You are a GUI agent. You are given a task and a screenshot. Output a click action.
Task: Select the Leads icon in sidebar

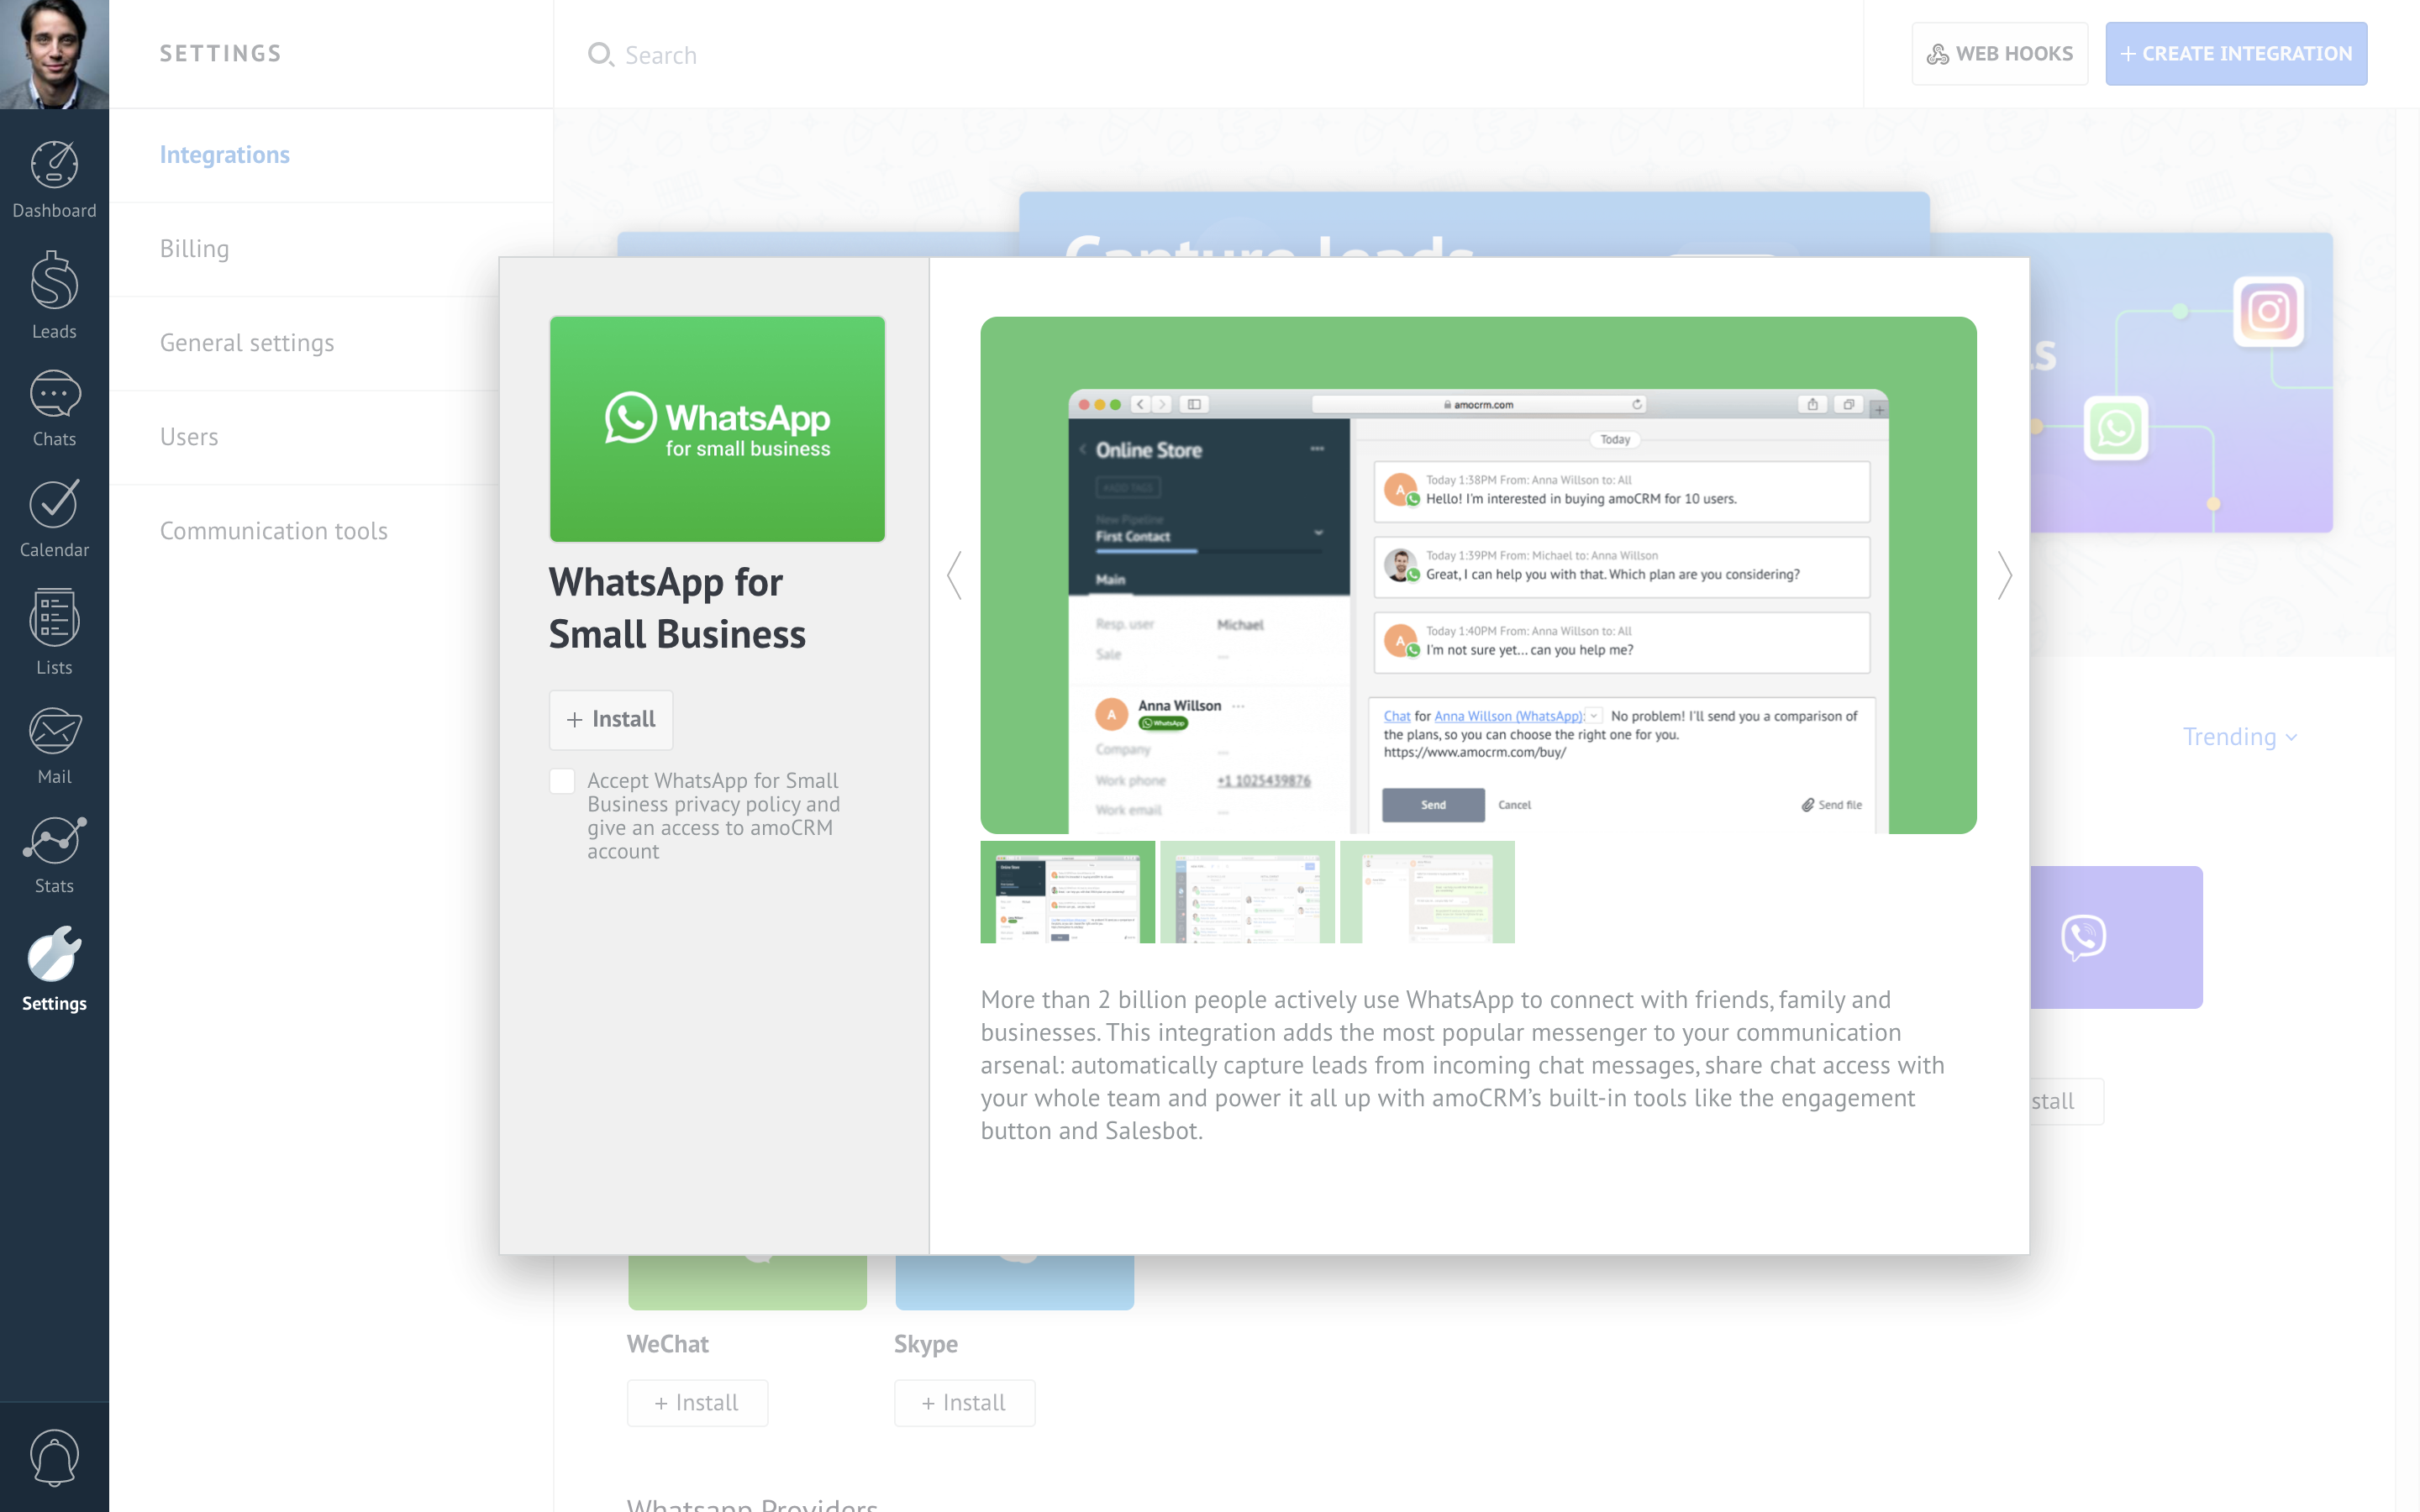coord(54,289)
